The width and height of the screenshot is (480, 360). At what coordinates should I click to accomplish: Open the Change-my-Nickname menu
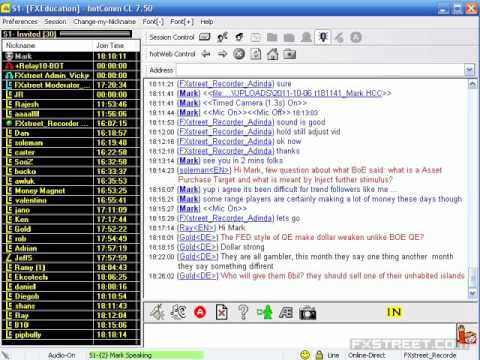(x=104, y=22)
